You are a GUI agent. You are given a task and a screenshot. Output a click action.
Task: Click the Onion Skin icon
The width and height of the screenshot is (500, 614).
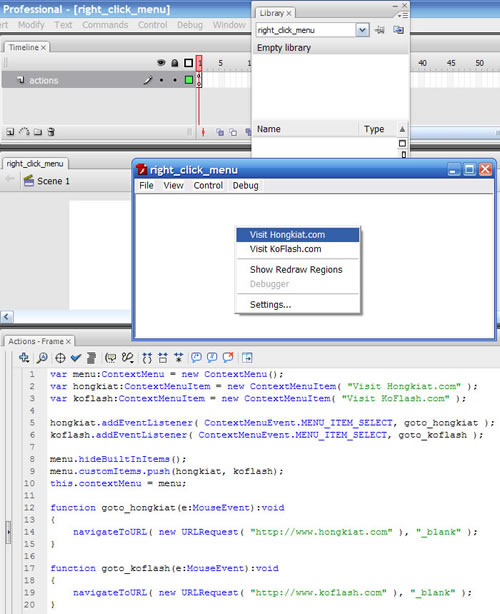tap(220, 132)
